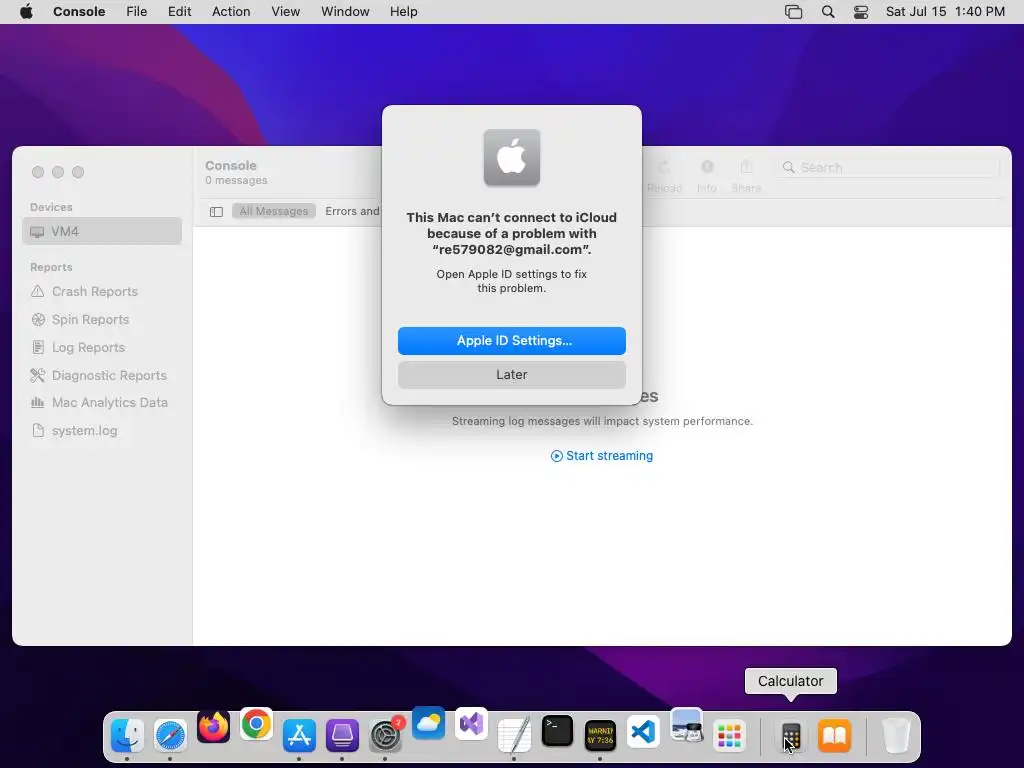Open the View menu

click(x=285, y=12)
